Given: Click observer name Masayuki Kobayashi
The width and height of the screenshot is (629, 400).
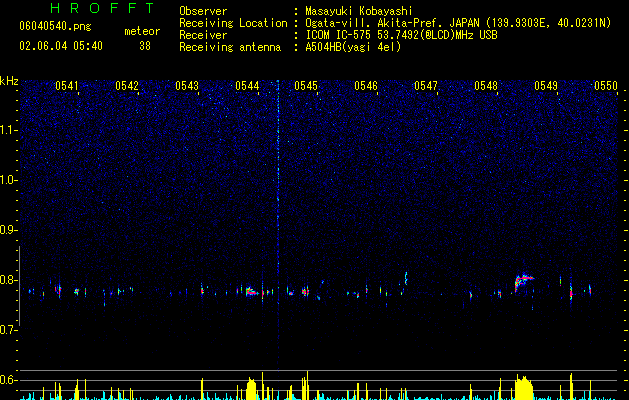Looking at the screenshot, I should (x=359, y=11).
